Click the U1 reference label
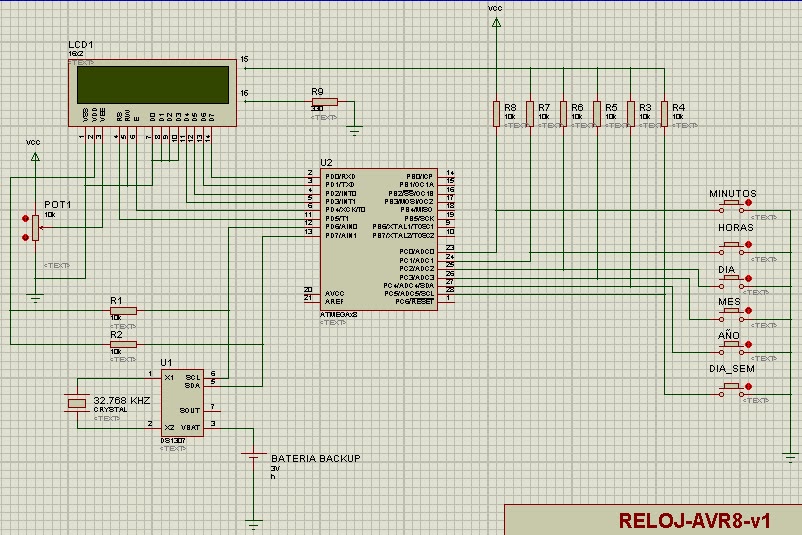 pyautogui.click(x=166, y=363)
